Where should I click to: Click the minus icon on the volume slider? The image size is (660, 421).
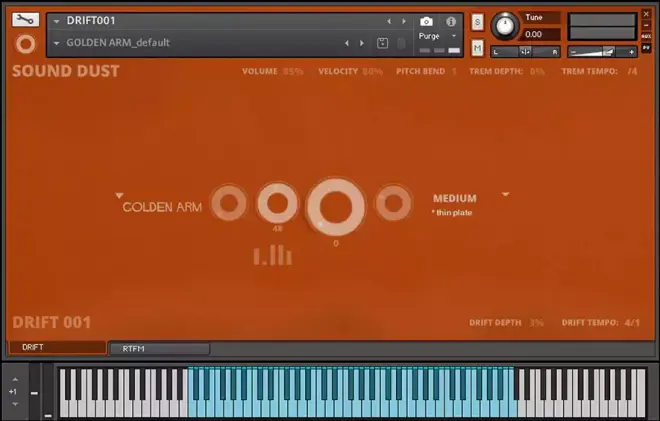coord(573,52)
